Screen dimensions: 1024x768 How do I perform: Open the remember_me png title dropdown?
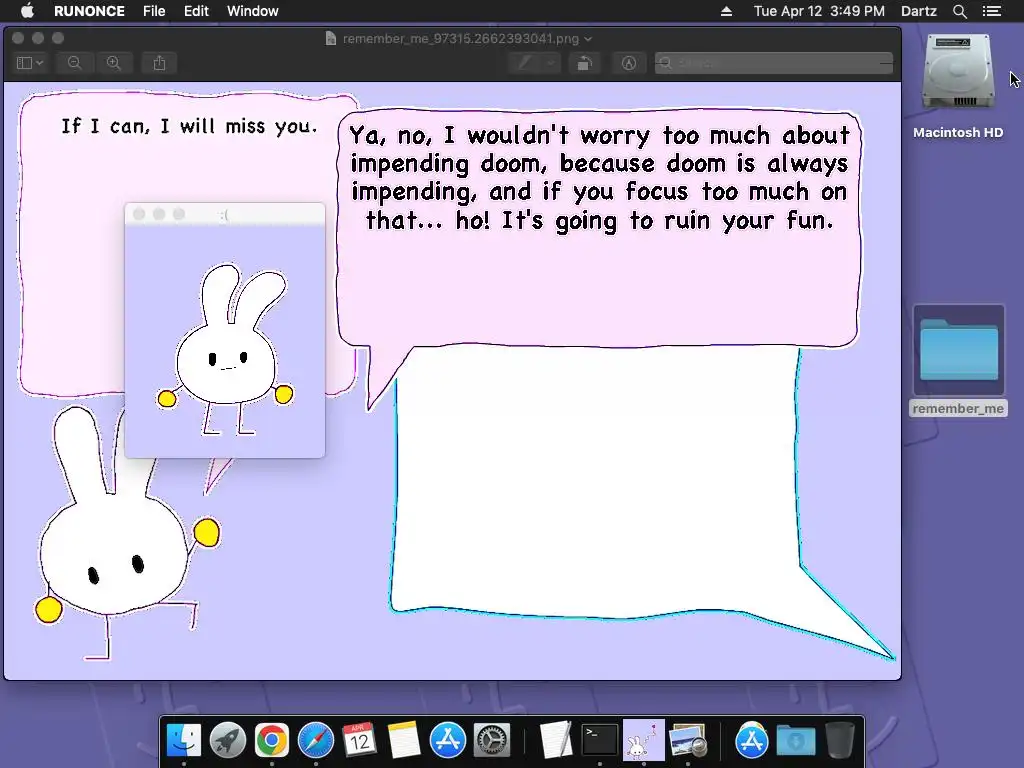(x=588, y=39)
